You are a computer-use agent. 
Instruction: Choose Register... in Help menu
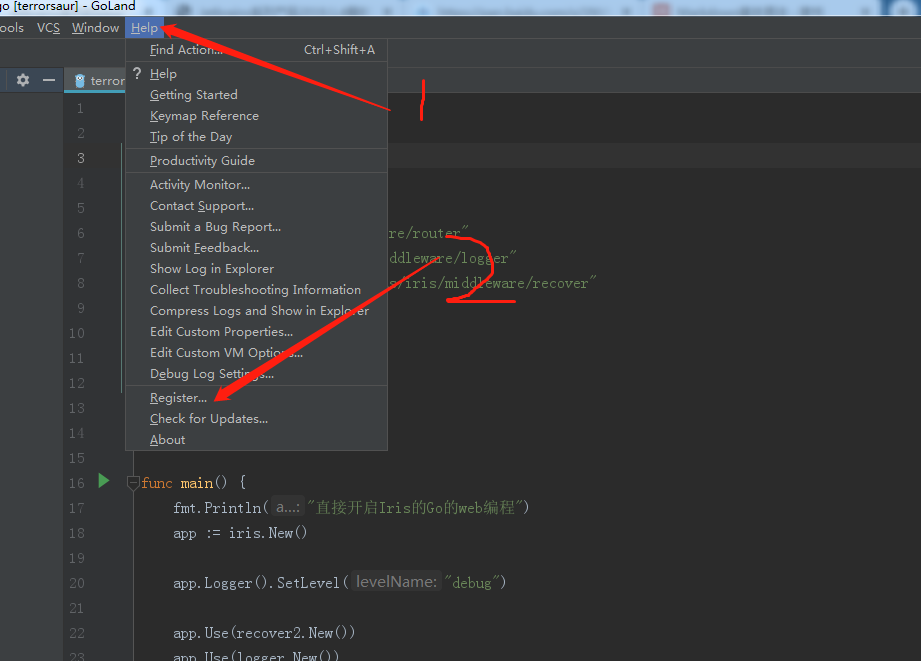pos(256,398)
